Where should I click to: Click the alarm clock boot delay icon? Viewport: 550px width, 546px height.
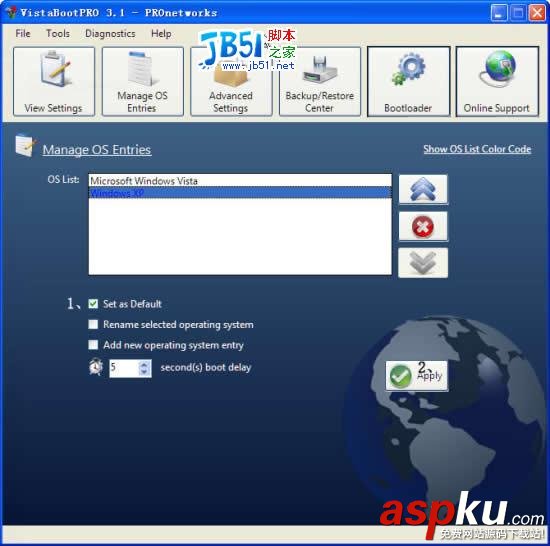(96, 367)
